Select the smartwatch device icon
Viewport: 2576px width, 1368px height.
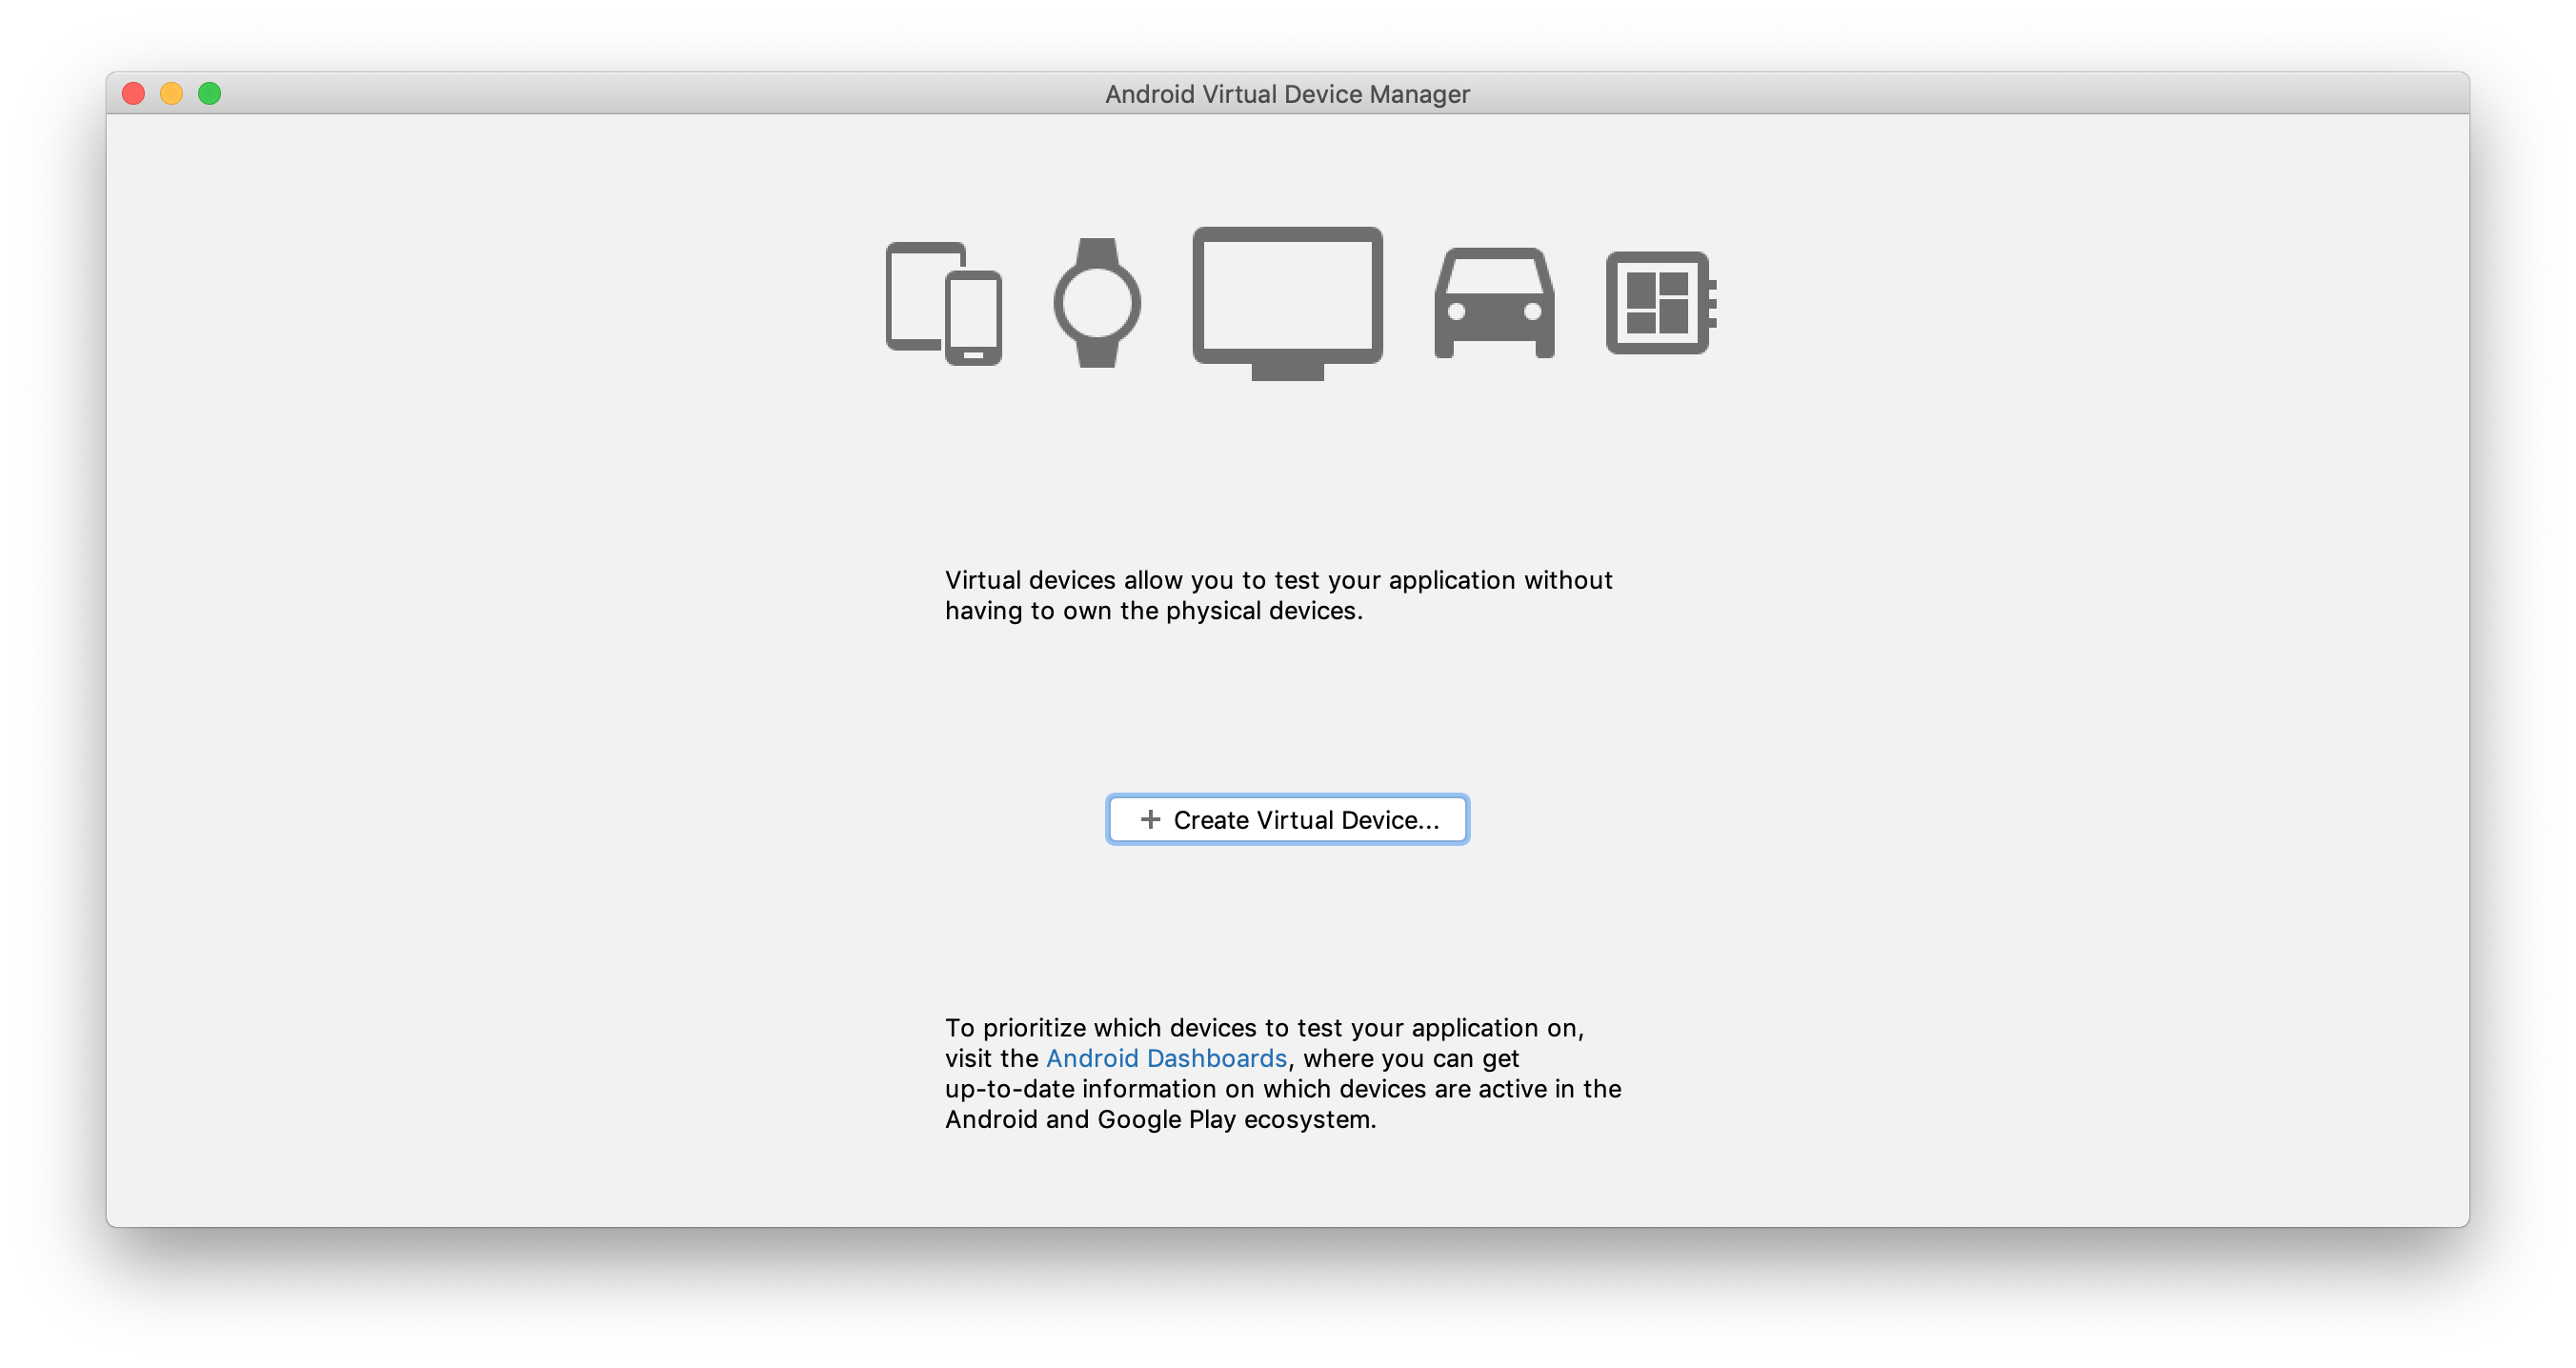pos(1098,303)
